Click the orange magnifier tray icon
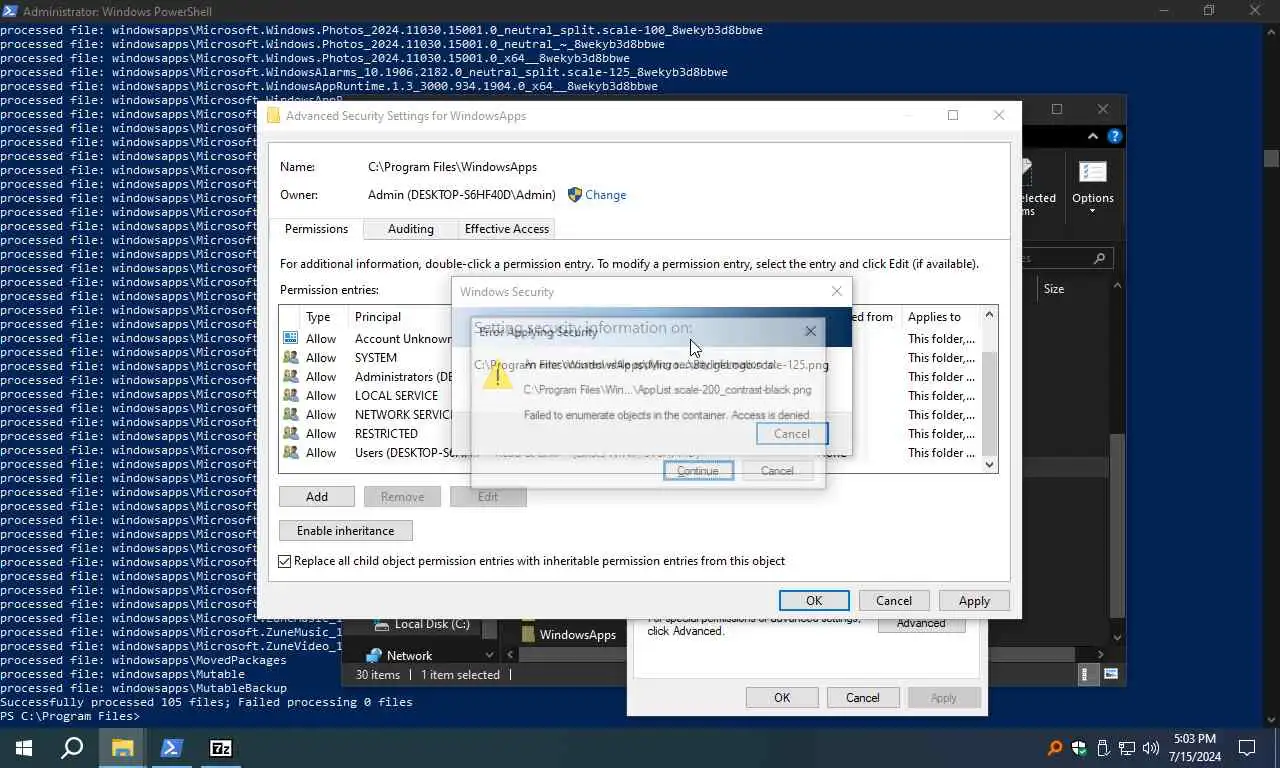This screenshot has width=1280, height=768. click(1055, 748)
